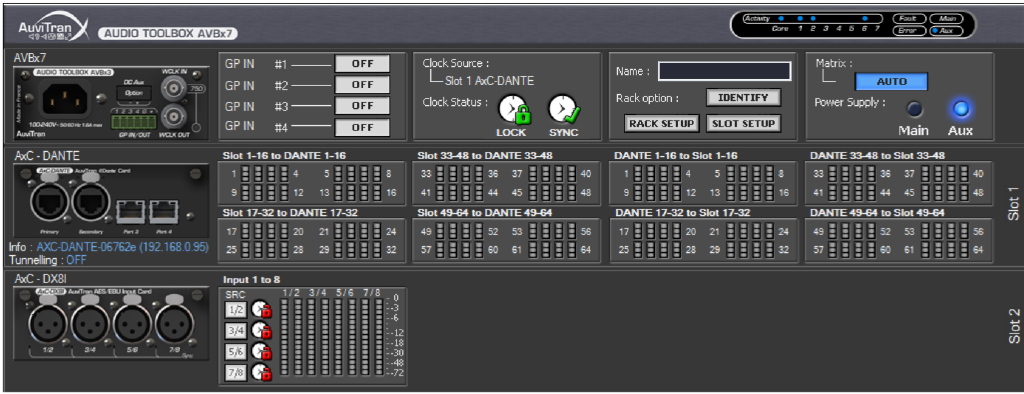Click the Main power supply LED
Screen dimensions: 1024x394
913,108
